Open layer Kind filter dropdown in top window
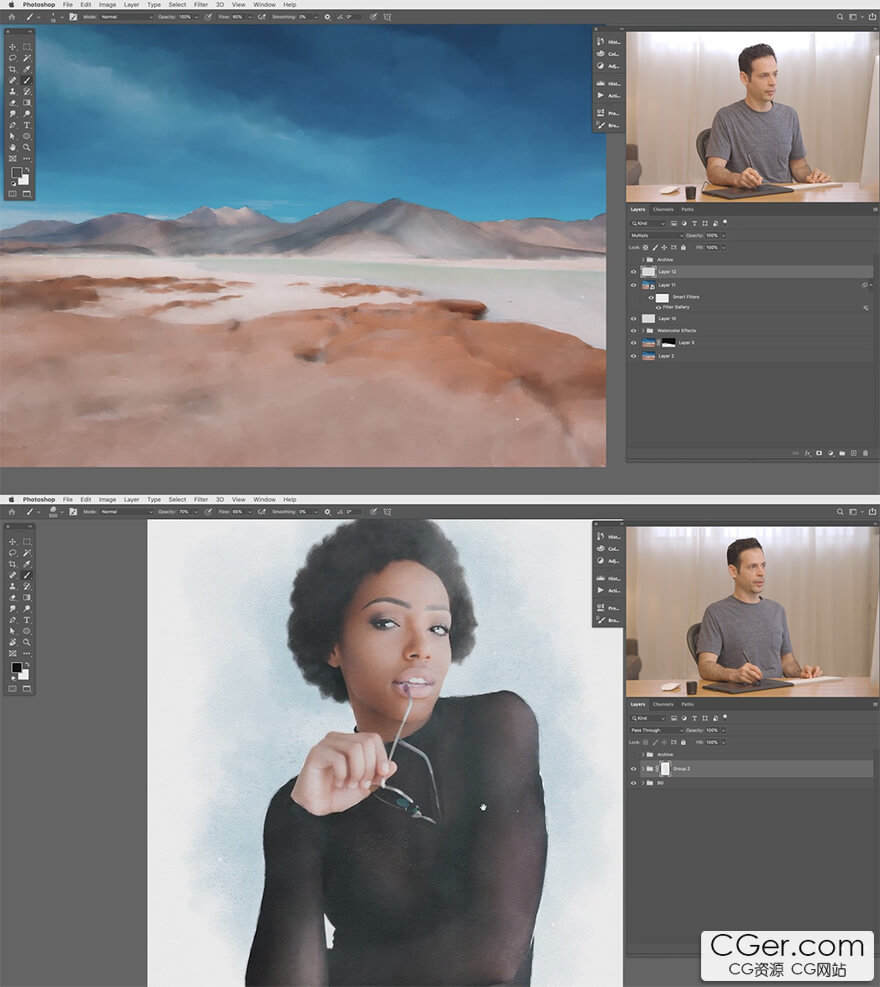The height and width of the screenshot is (987, 880). 648,223
